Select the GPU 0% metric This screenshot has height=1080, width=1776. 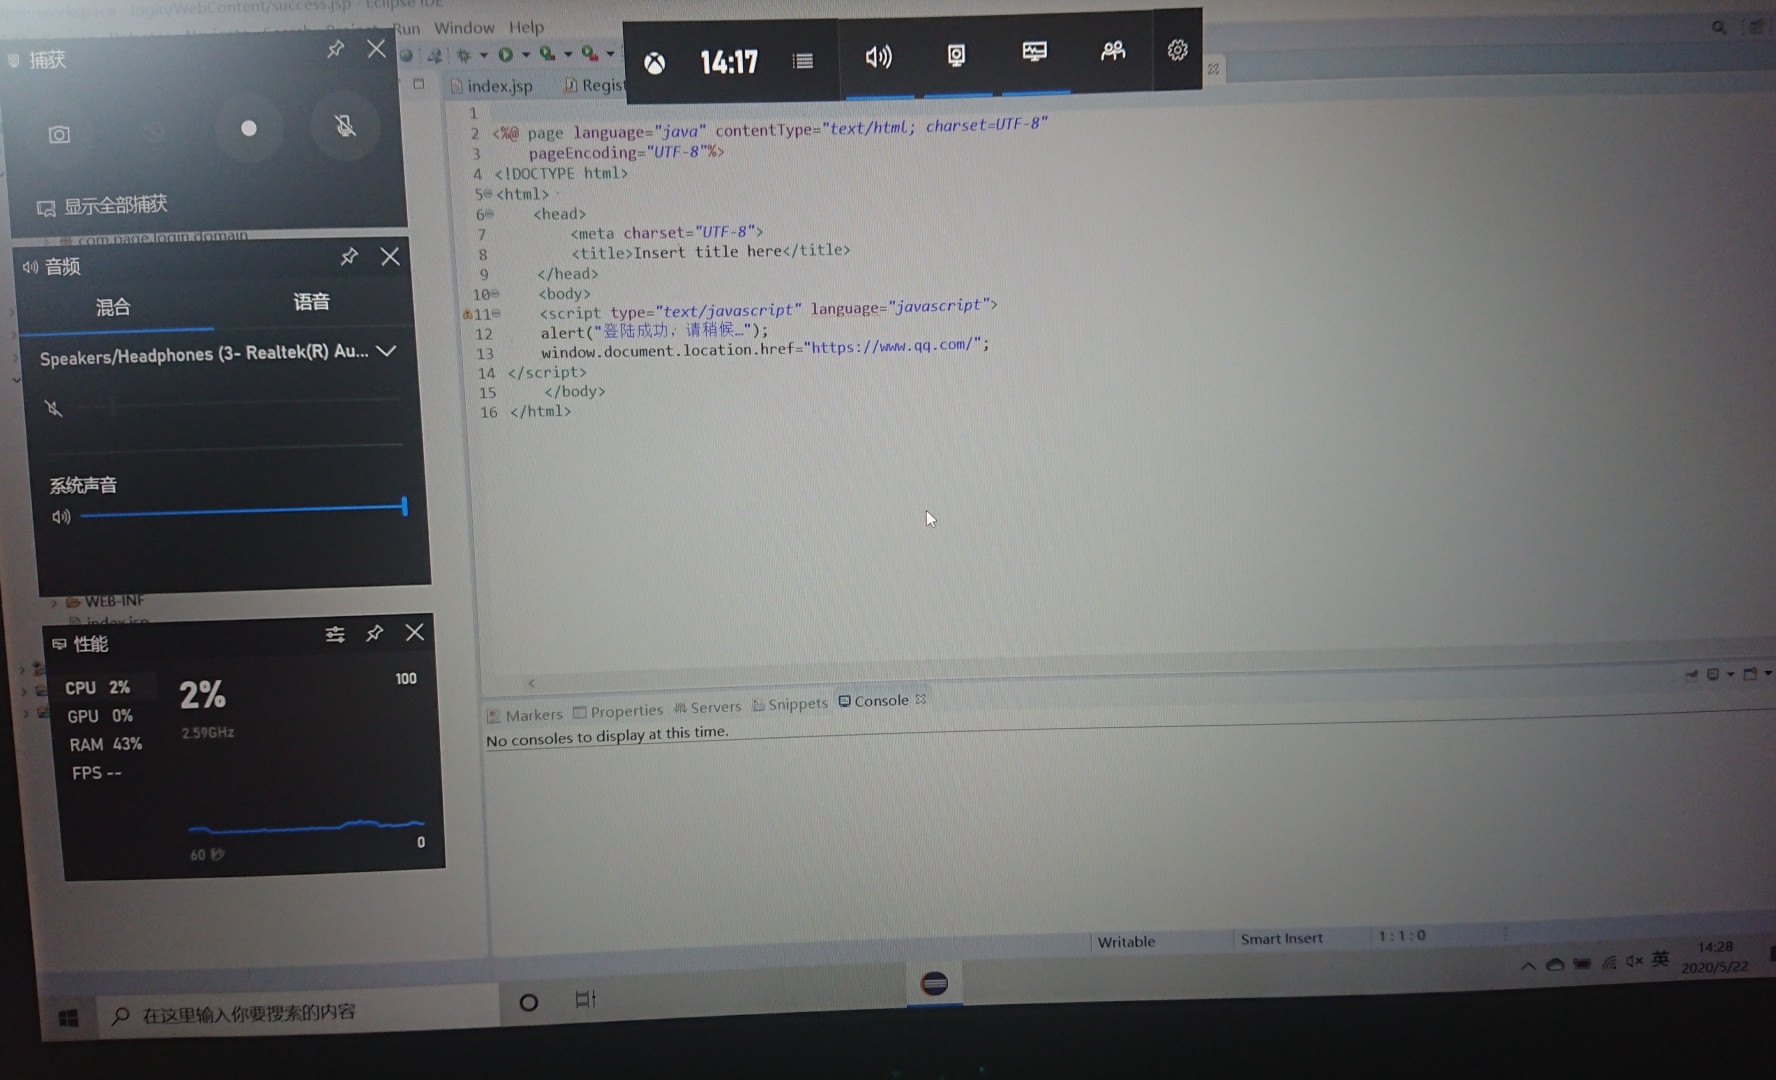click(100, 716)
